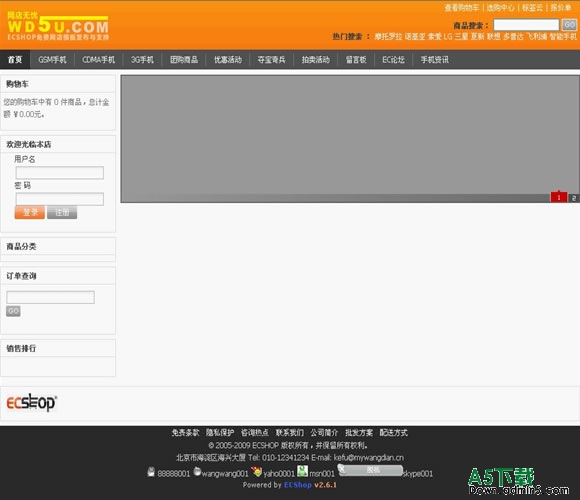
Task: Open footer link 公司简介
Action: pos(324,432)
